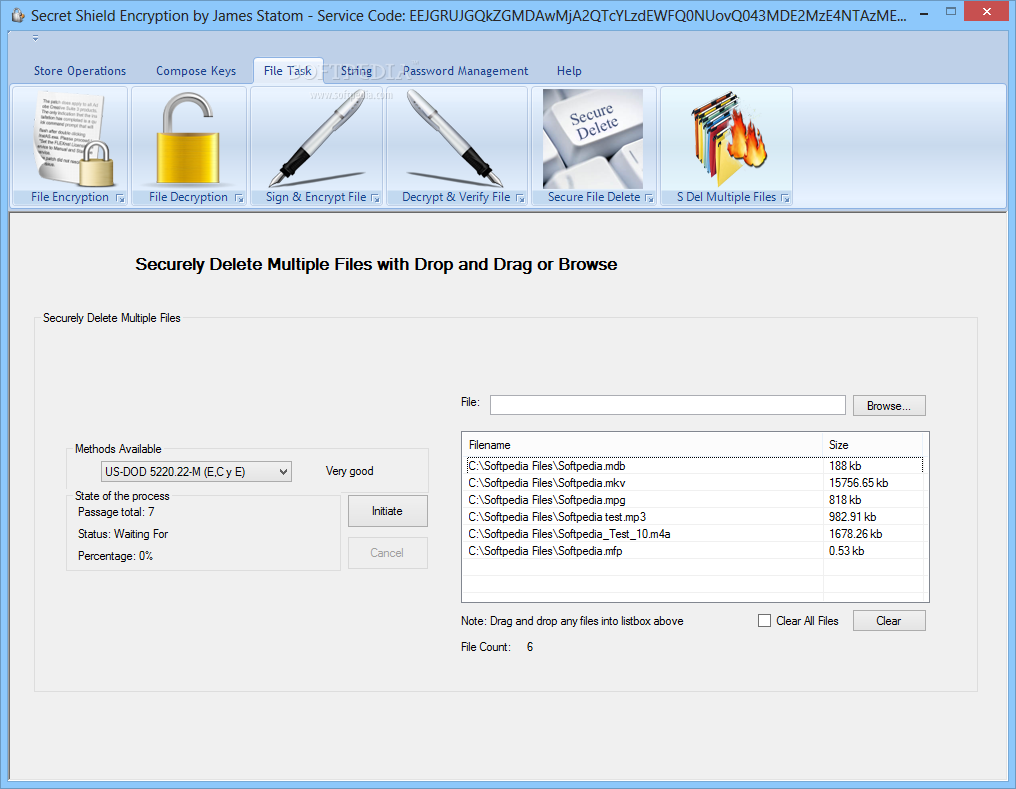Open the String tab
Viewport: 1016px width, 789px height.
[x=356, y=71]
